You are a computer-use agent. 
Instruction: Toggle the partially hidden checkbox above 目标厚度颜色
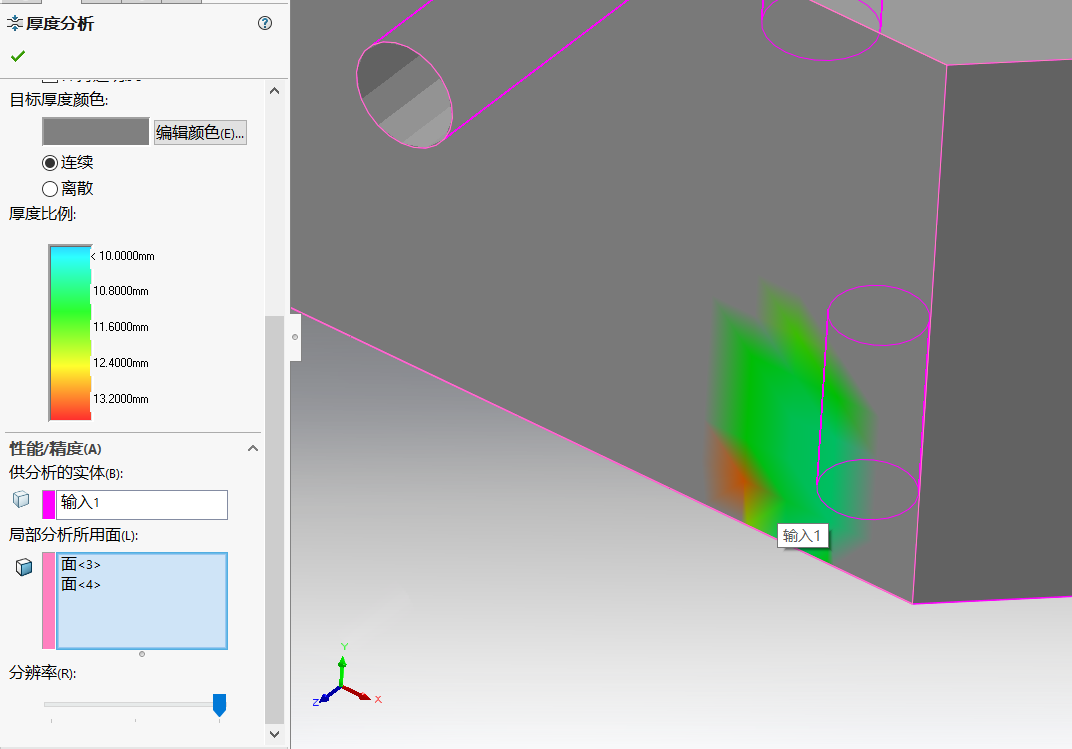click(49, 78)
